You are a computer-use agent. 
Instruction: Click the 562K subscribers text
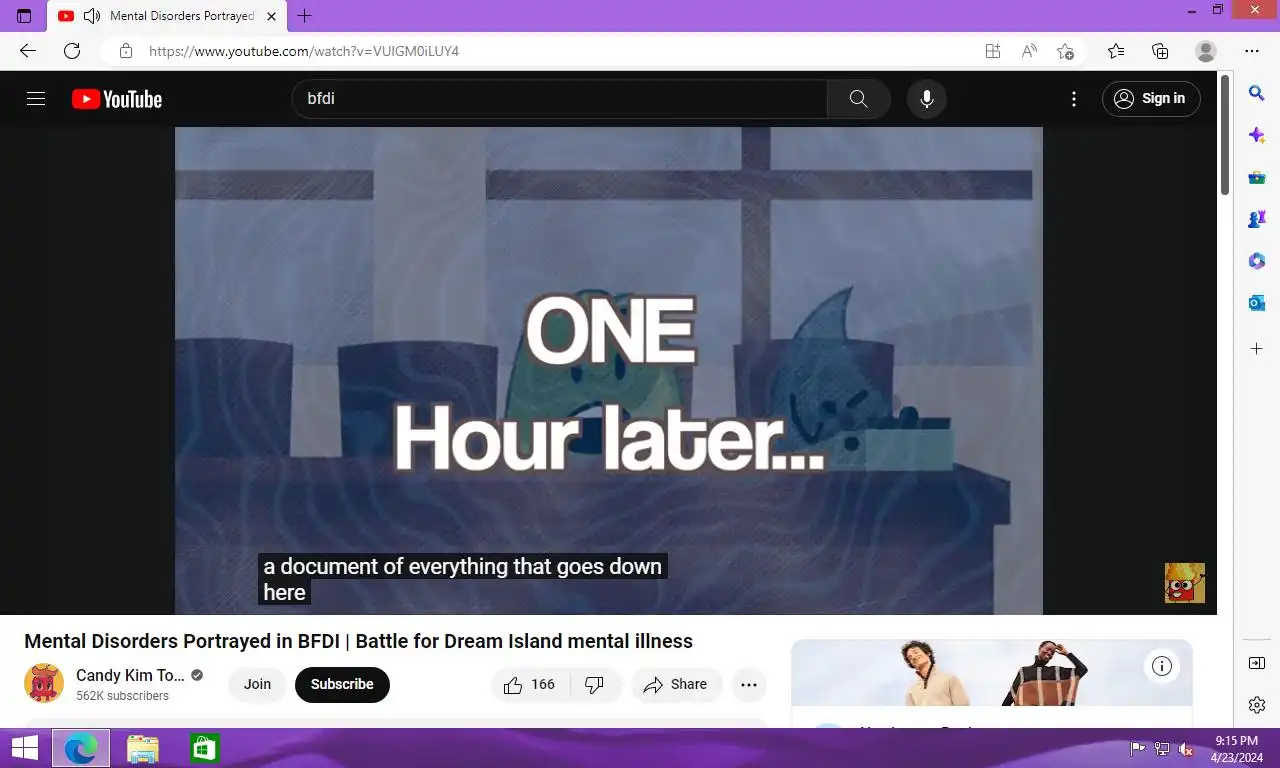[x=122, y=696]
